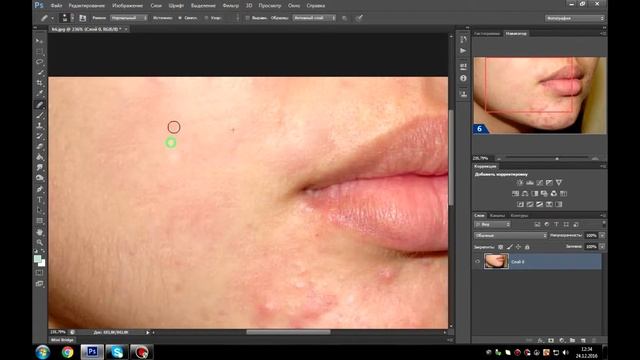
Task: Select the Hand tool
Action: tap(39, 232)
